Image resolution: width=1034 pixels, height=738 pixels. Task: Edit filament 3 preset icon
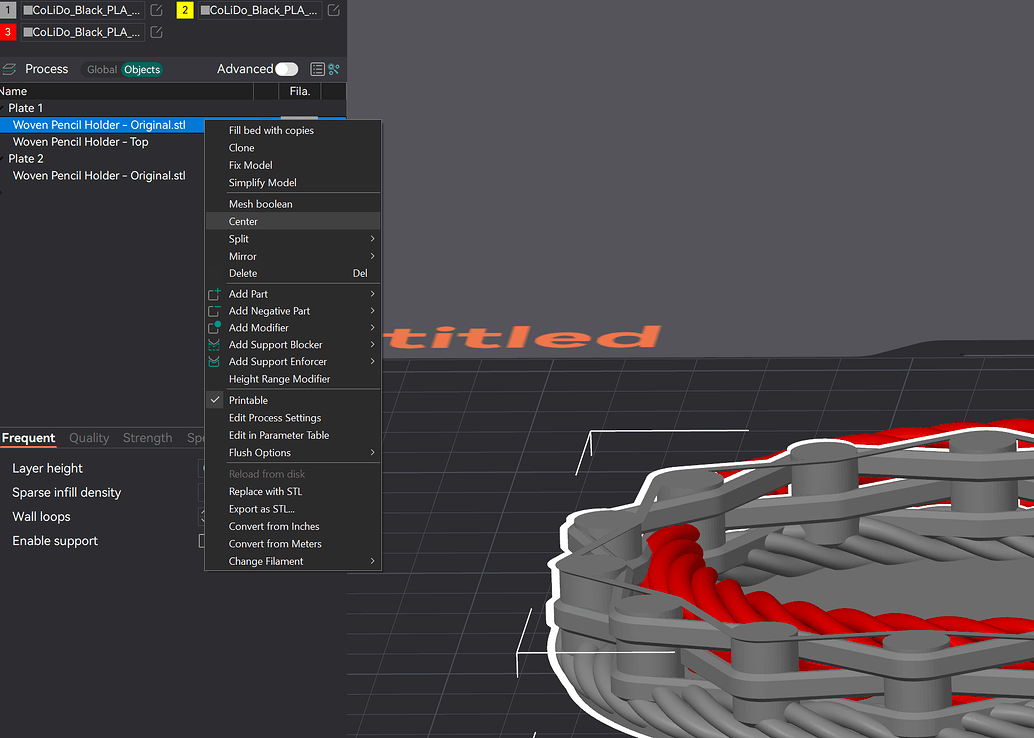[x=156, y=32]
